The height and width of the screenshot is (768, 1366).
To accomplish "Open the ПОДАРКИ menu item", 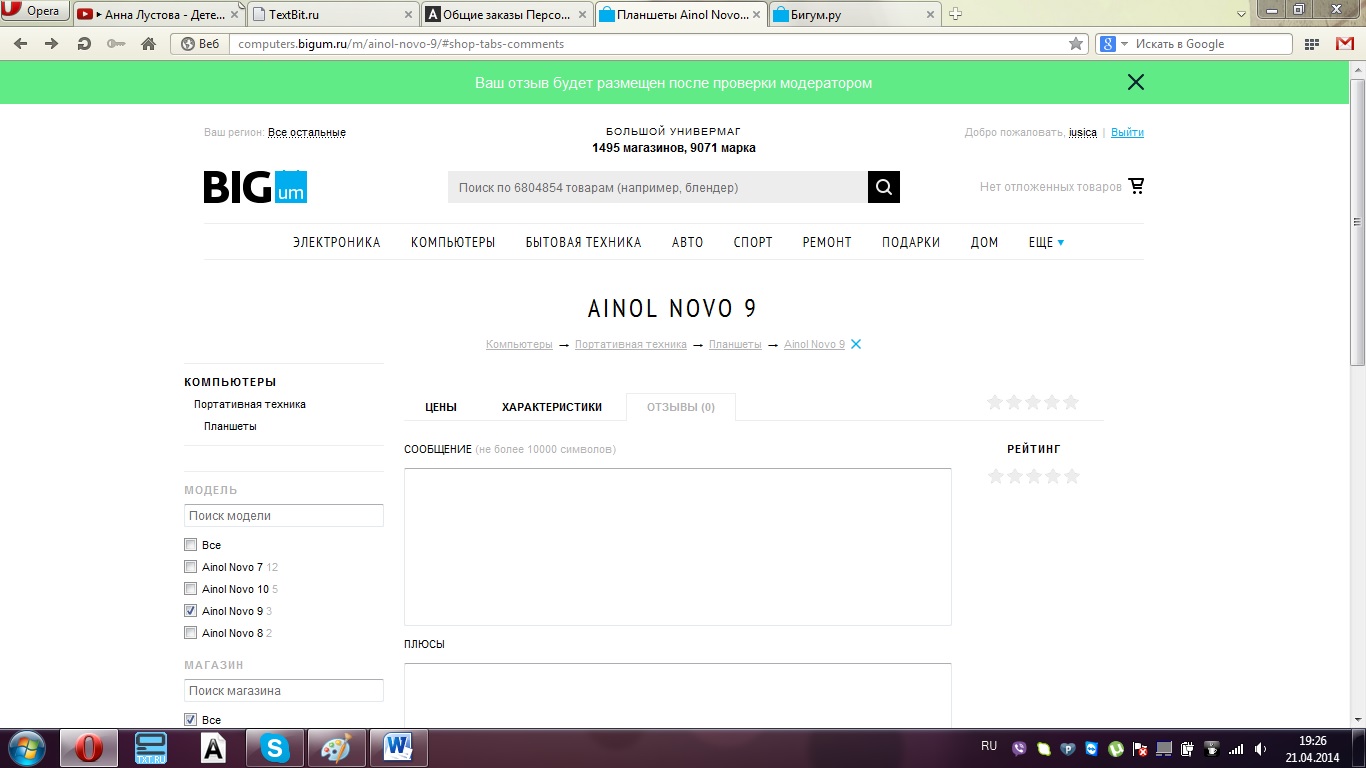I will 911,242.
